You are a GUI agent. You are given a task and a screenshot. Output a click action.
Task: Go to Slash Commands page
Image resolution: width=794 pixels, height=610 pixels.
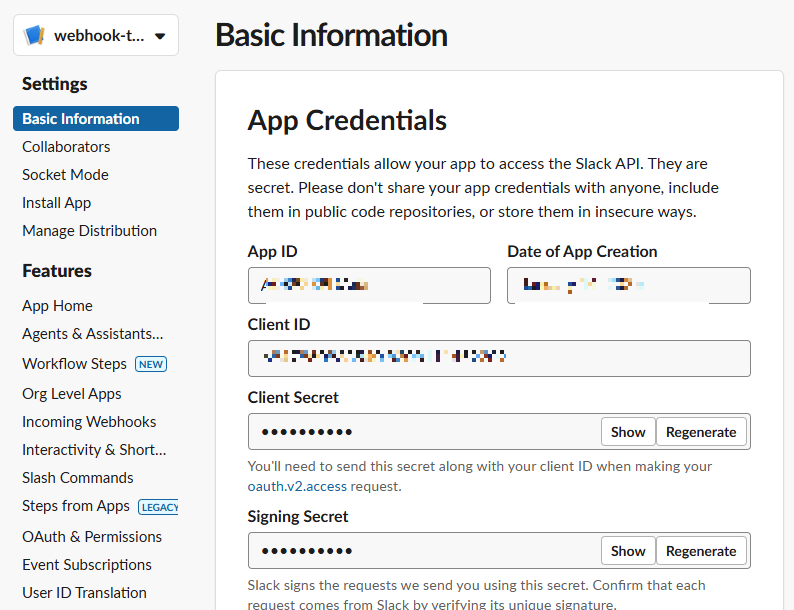tap(77, 478)
